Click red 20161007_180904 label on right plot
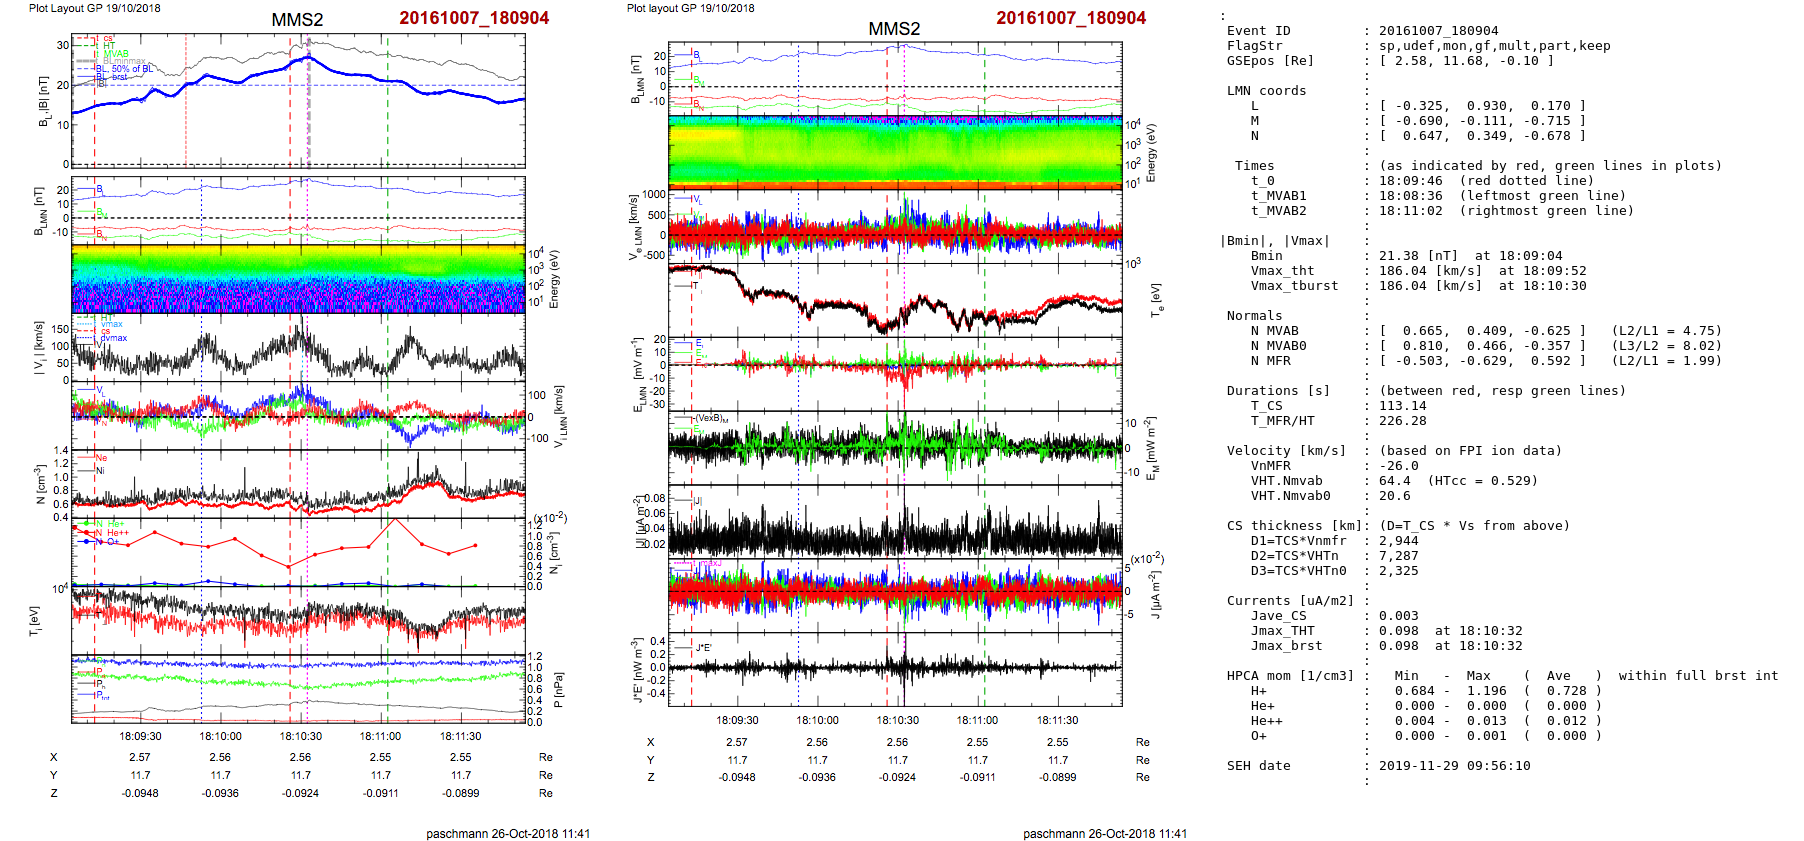Viewport: 1804px width, 841px height. click(x=1071, y=18)
